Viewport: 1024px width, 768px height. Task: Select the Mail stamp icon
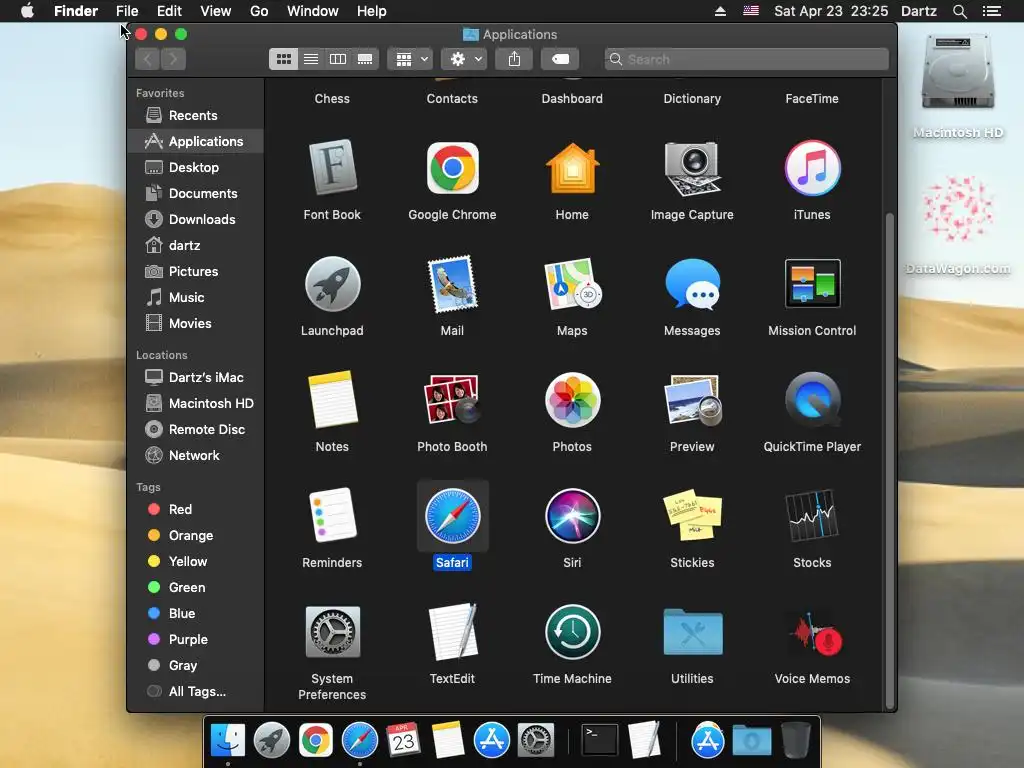coord(452,284)
